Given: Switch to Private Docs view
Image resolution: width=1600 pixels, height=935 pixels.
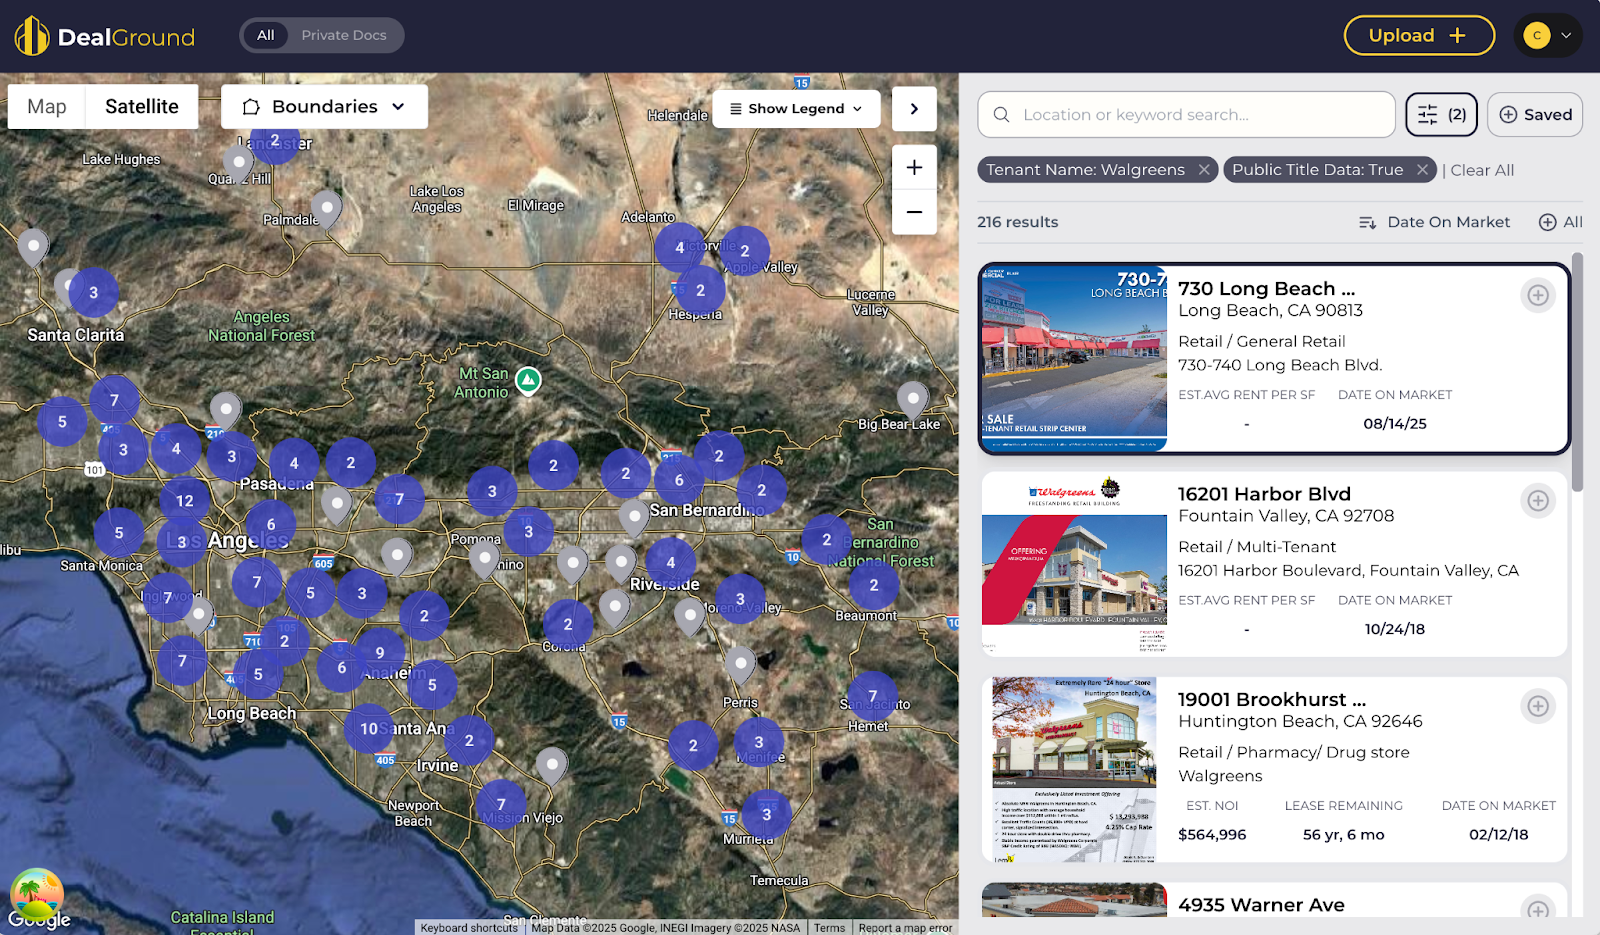Looking at the screenshot, I should (344, 35).
